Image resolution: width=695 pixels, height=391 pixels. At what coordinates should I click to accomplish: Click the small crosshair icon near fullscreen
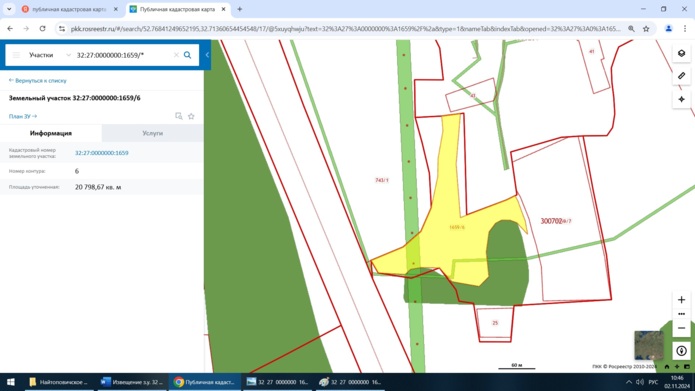677,367
